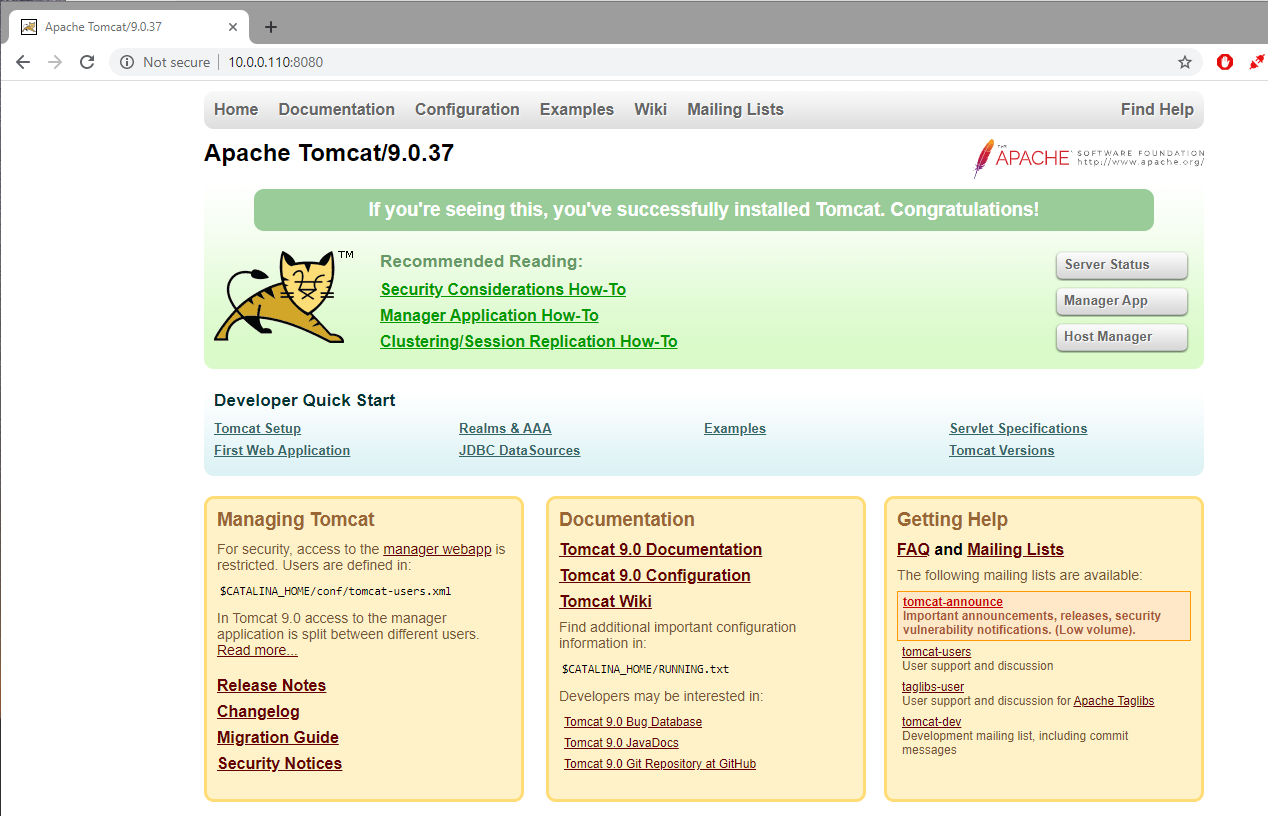Open the tomcat-users mailing list link
The image size is (1268, 816).
[936, 652]
